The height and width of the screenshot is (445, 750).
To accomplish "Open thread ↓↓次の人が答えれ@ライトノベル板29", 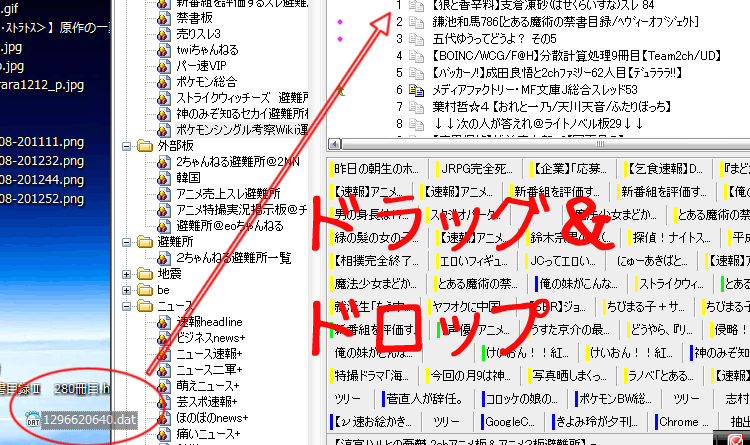I will 538,124.
